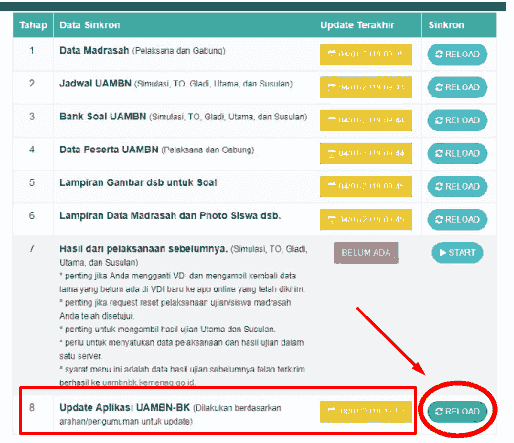This screenshot has width=514, height=443.
Task: Select Lampiran Data Madrasah dan Photo Siswa title
Action: click(170, 215)
